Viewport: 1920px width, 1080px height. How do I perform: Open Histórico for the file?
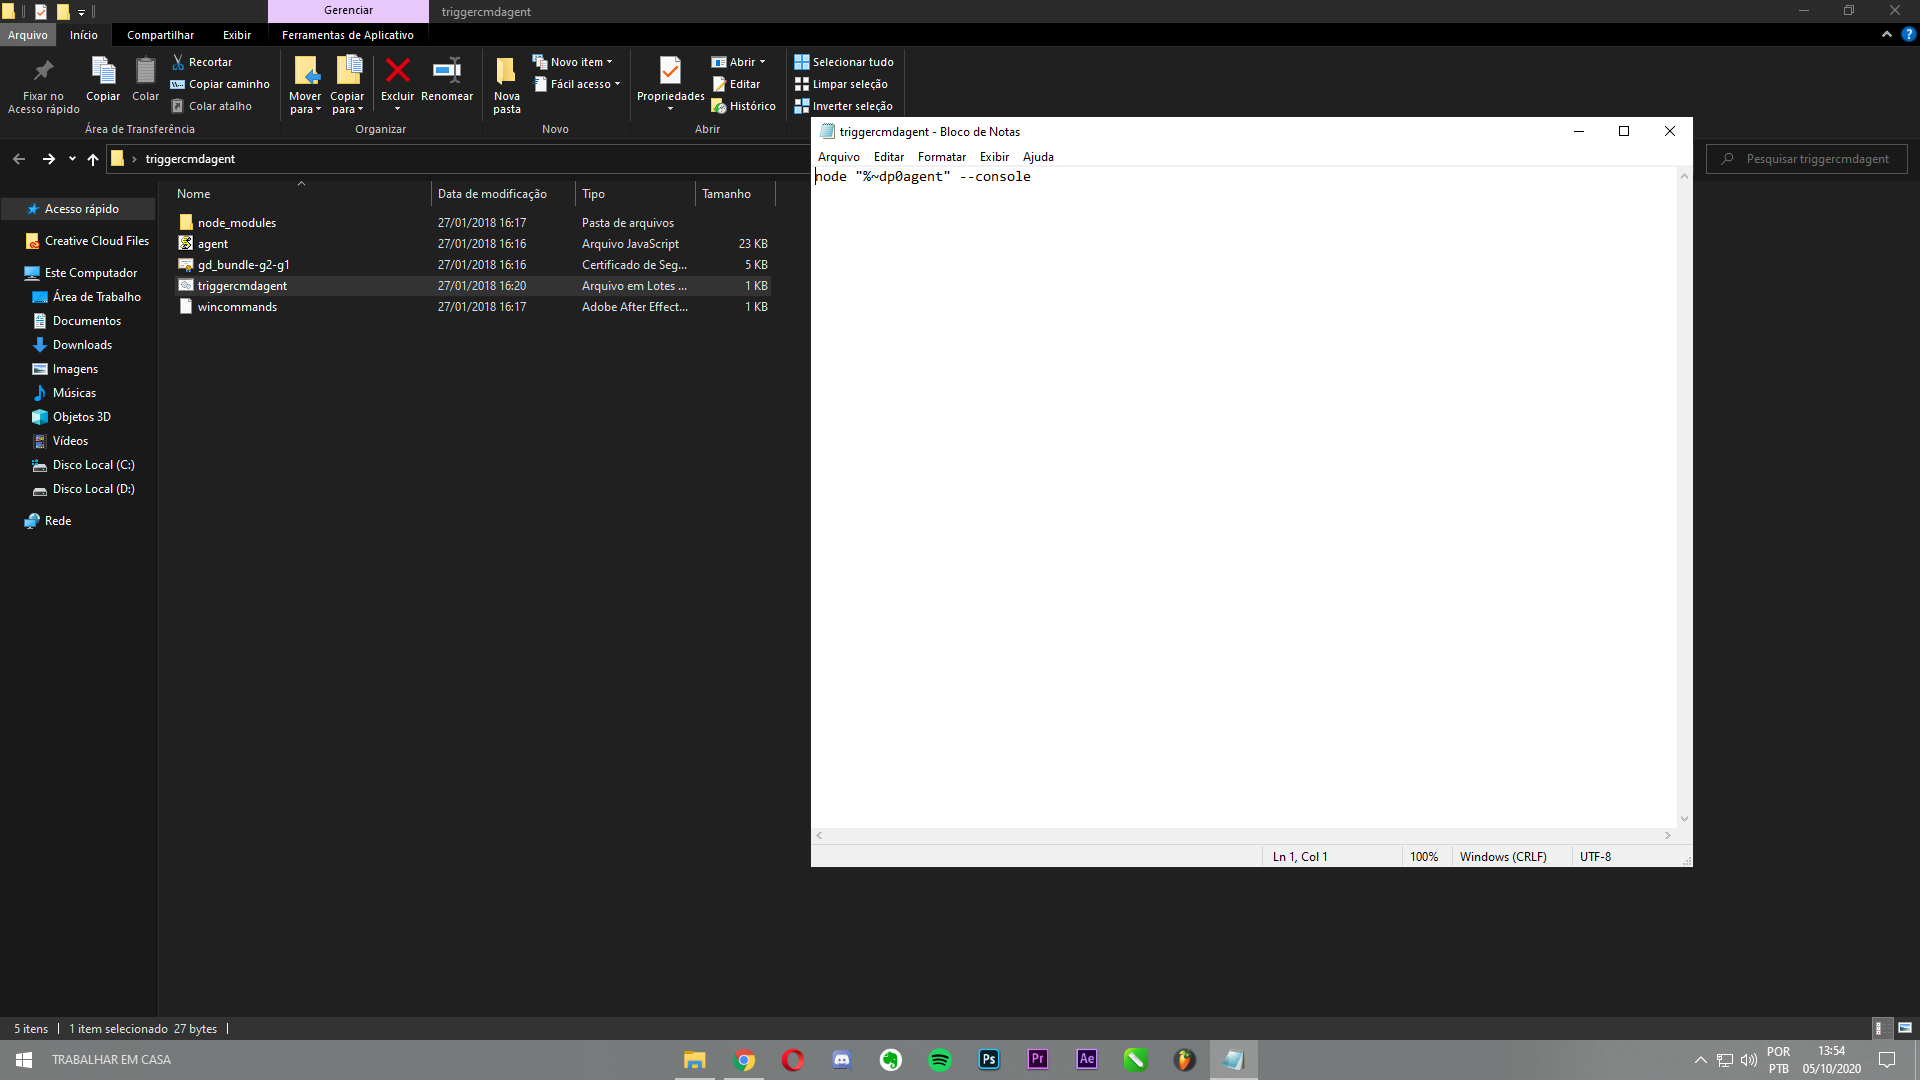pyautogui.click(x=743, y=106)
